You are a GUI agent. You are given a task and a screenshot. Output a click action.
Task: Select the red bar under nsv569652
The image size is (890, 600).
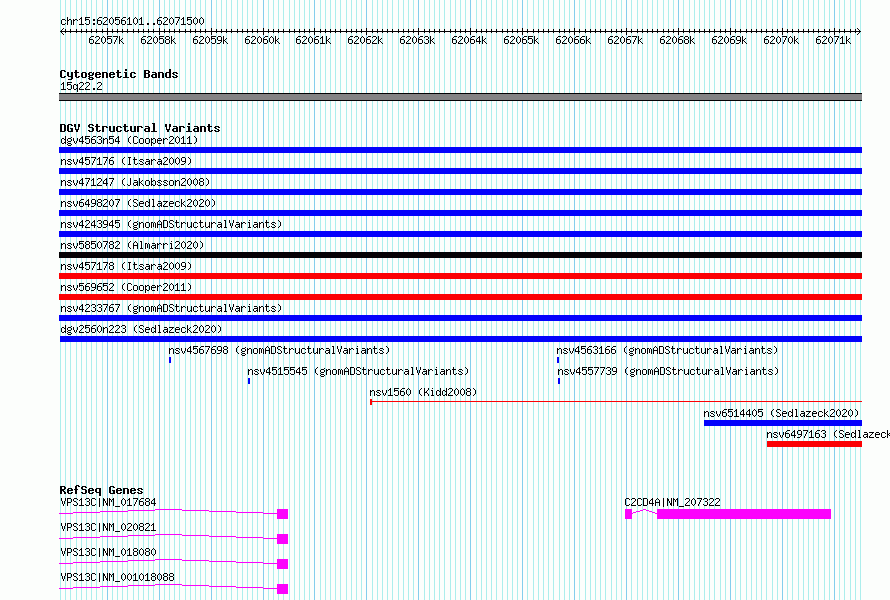coord(460,297)
